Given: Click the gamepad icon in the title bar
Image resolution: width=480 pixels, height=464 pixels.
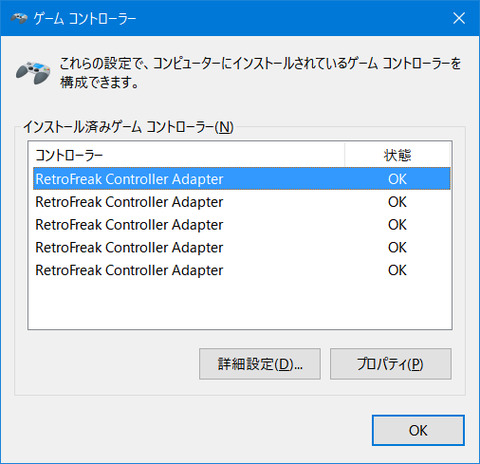Looking at the screenshot, I should tap(19, 18).
